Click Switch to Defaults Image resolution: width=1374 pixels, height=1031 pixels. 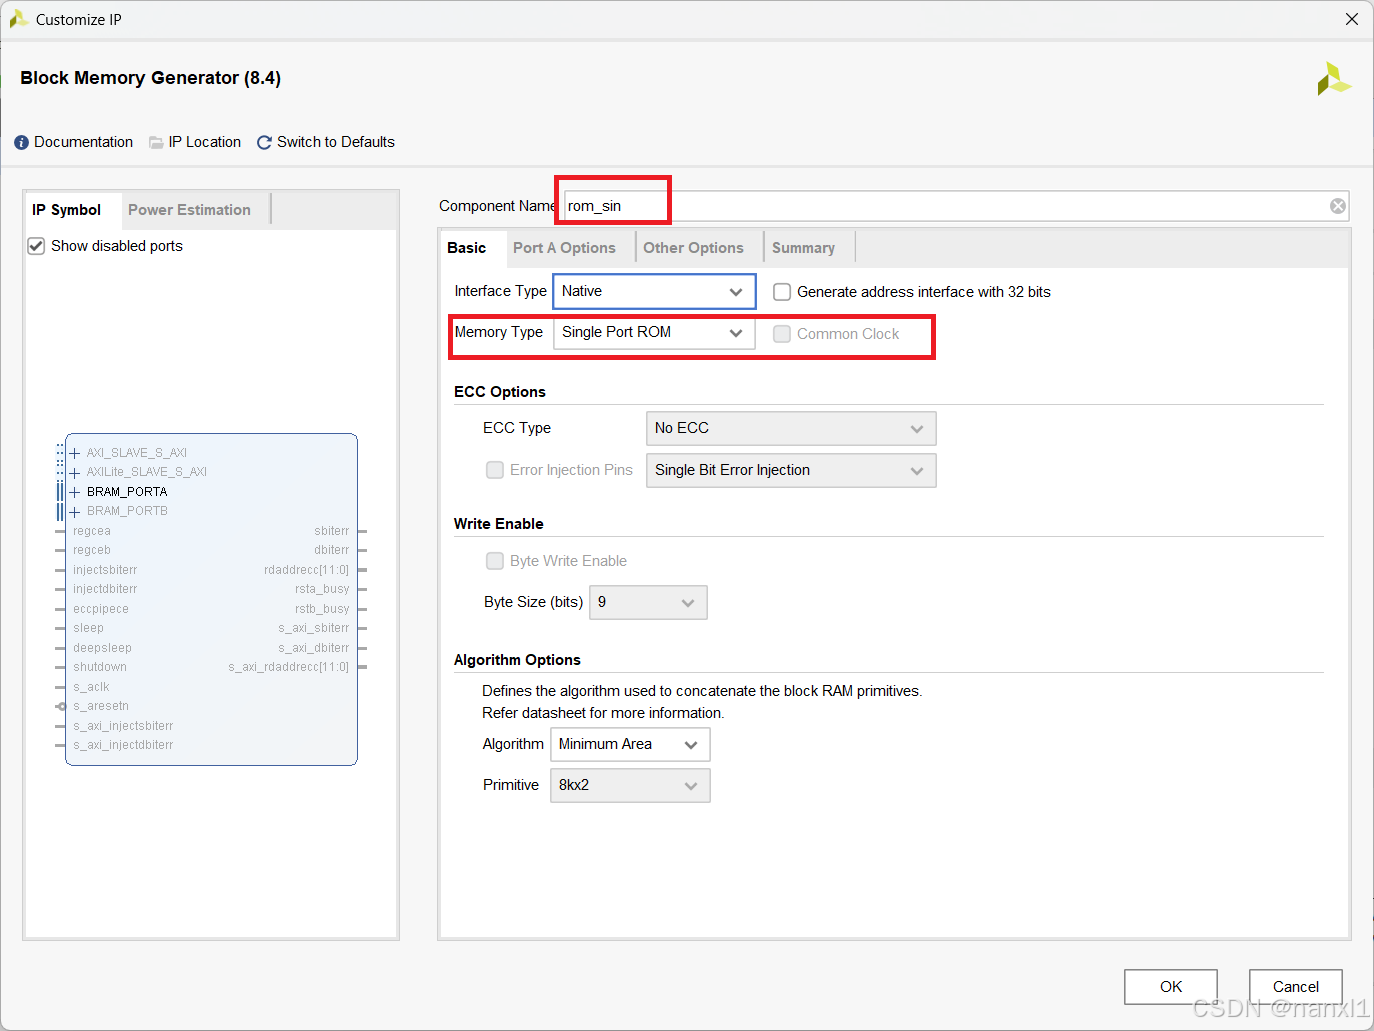click(x=336, y=142)
